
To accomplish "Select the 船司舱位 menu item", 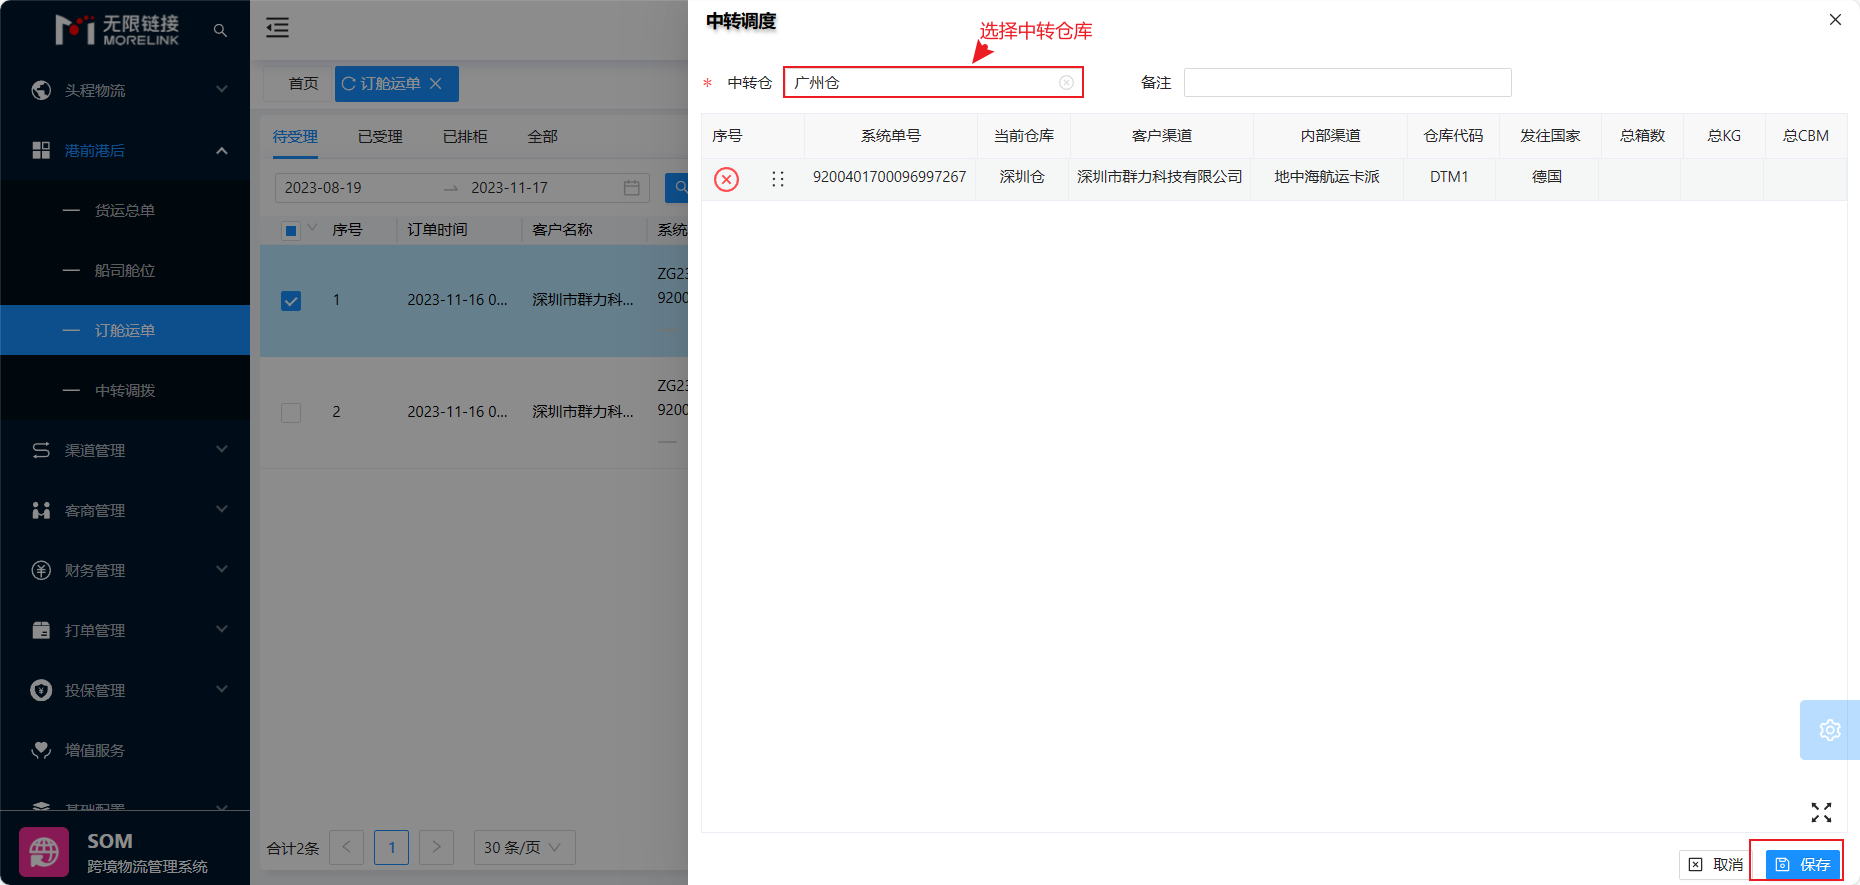I will 125,270.
